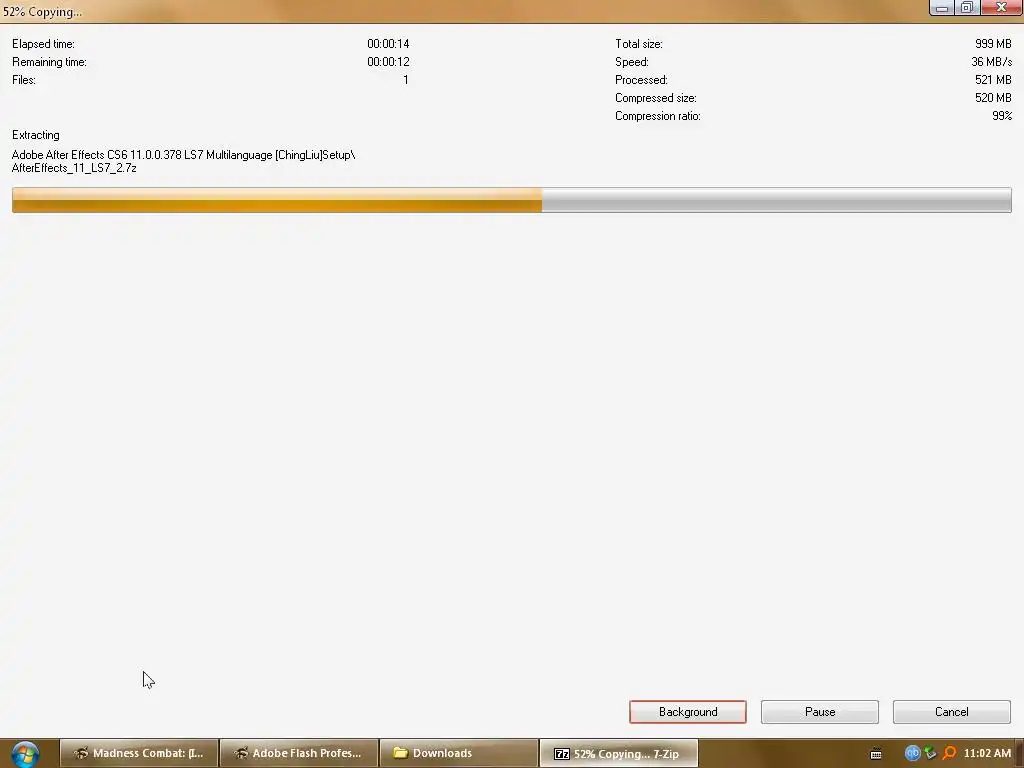Screen dimensions: 1024x768
Task: Open the on-screen keyboard tray icon
Action: pos(876,754)
